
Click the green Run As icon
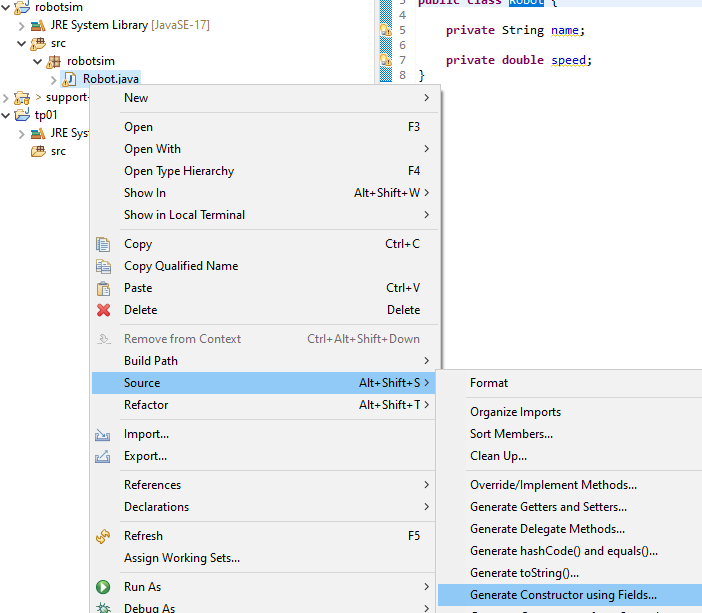point(102,587)
